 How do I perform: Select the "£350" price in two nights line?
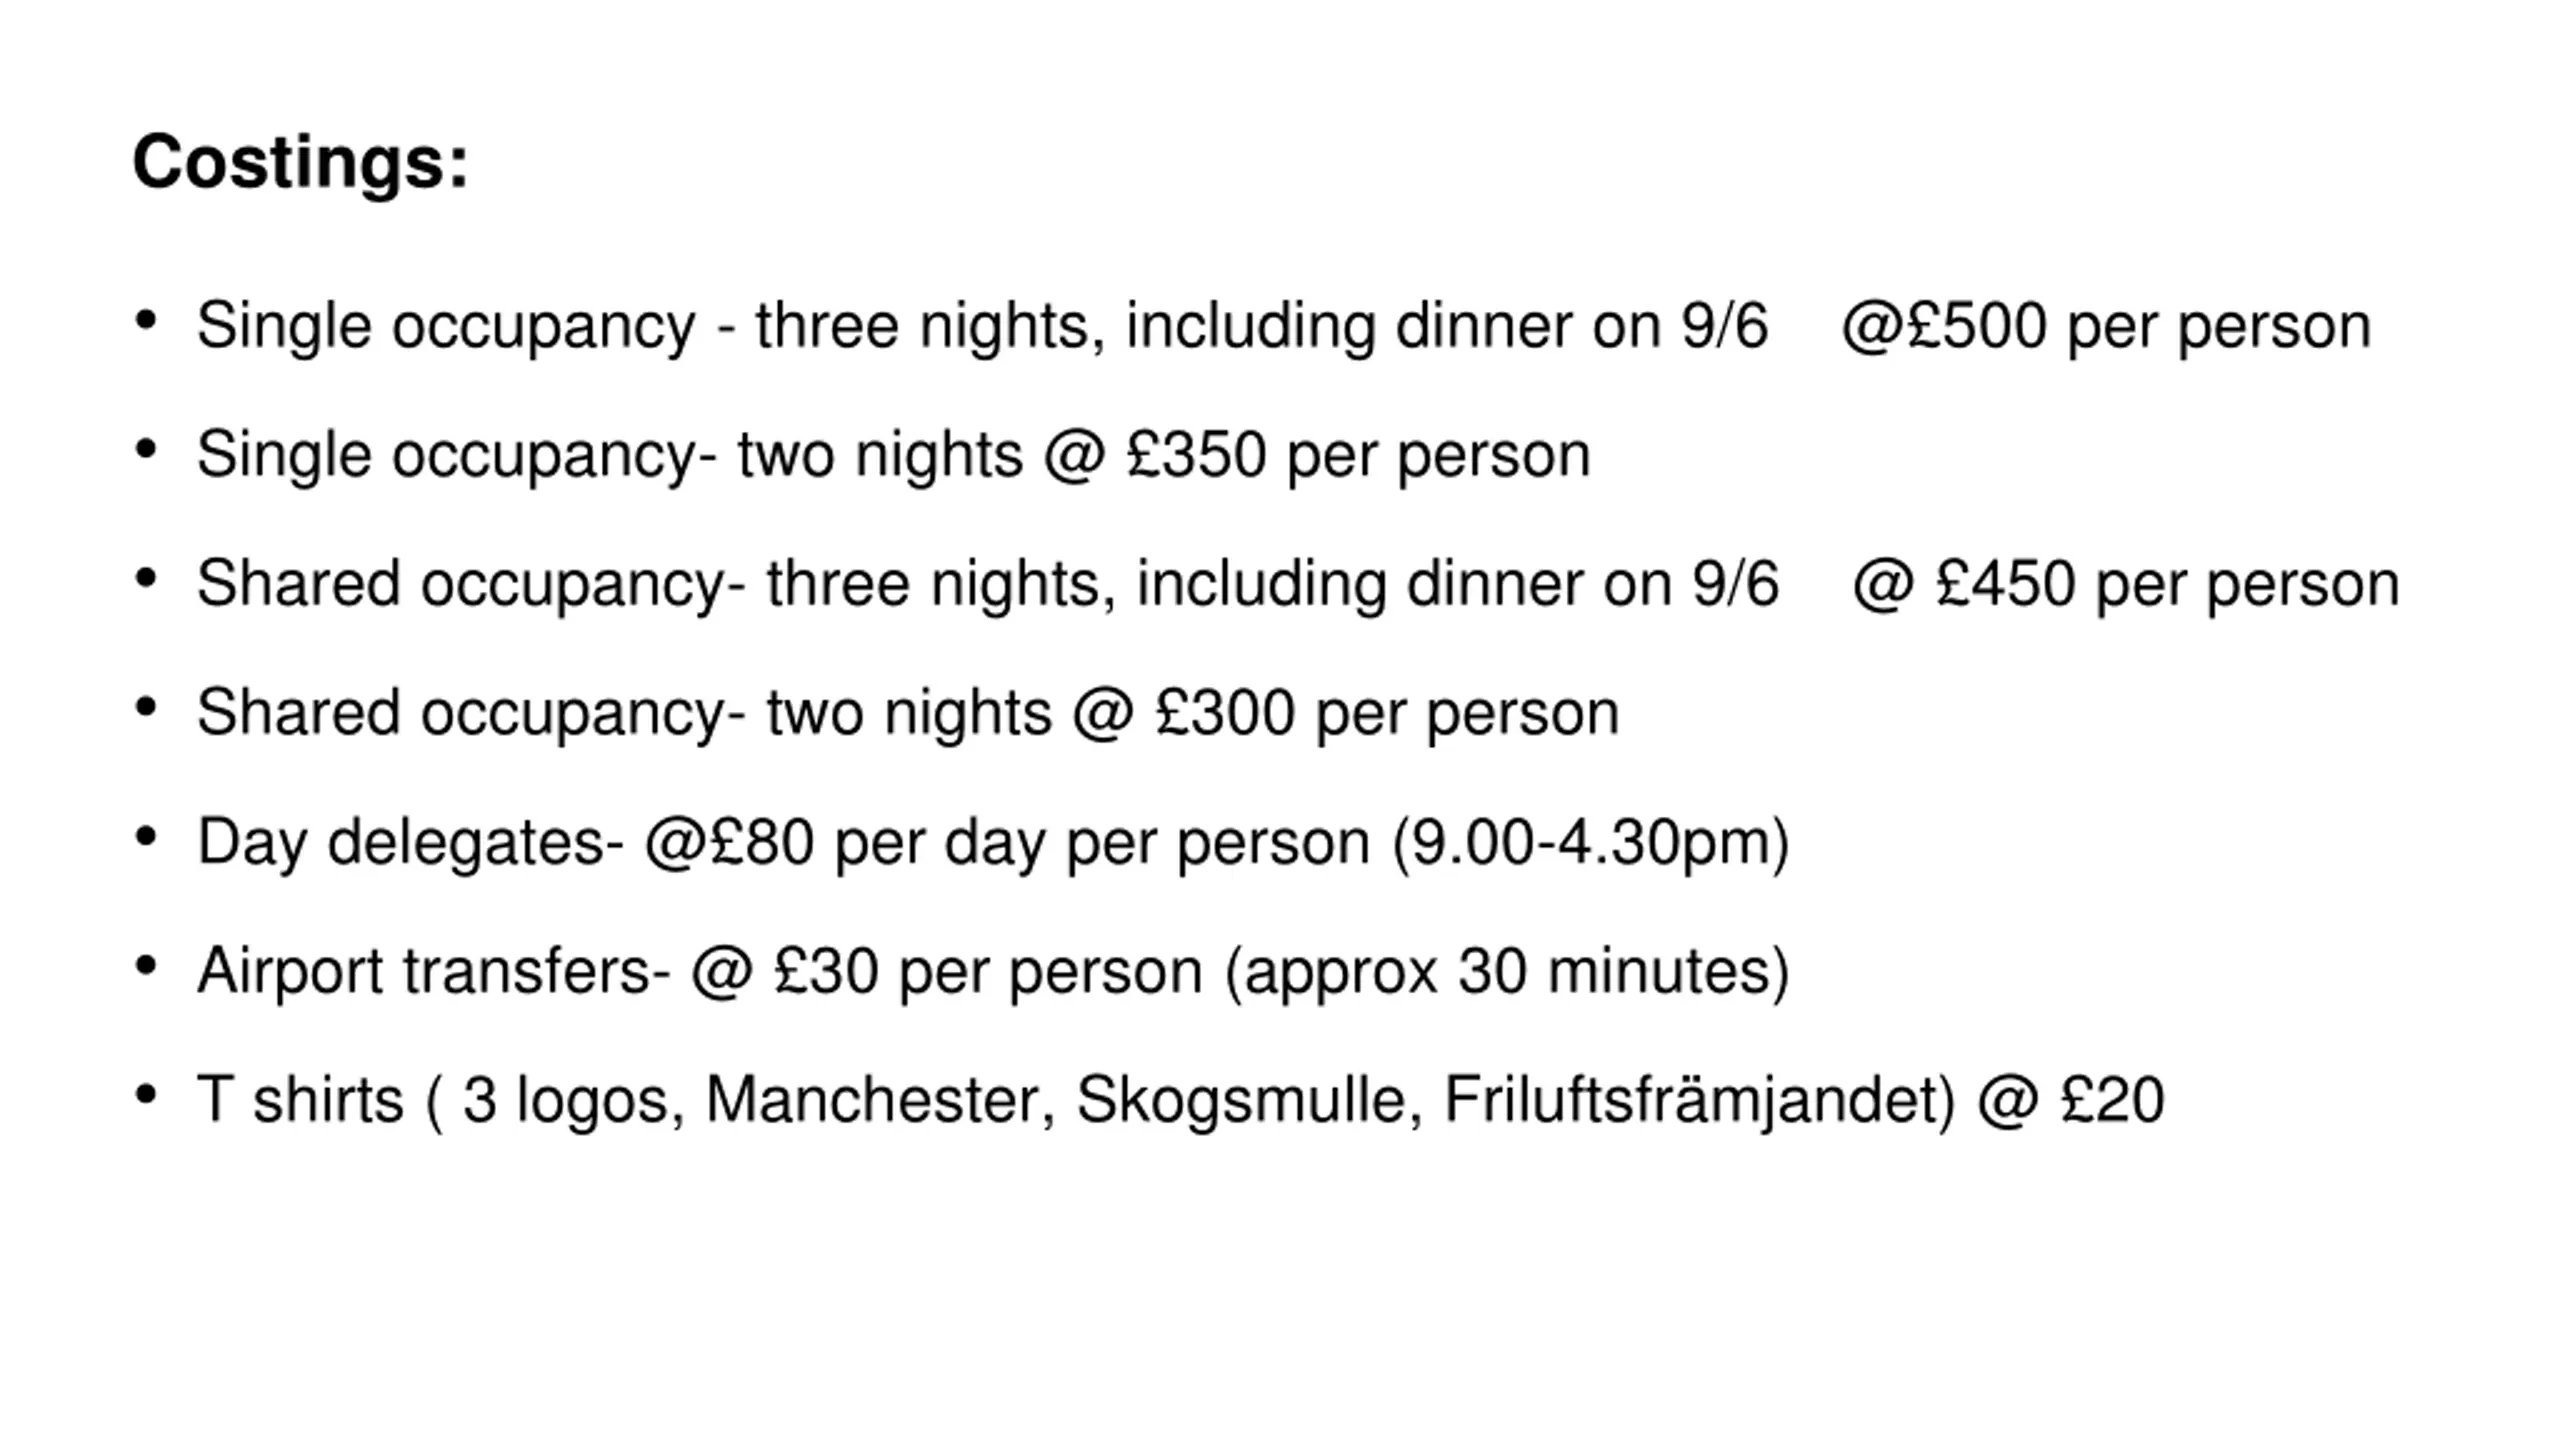click(x=1197, y=455)
